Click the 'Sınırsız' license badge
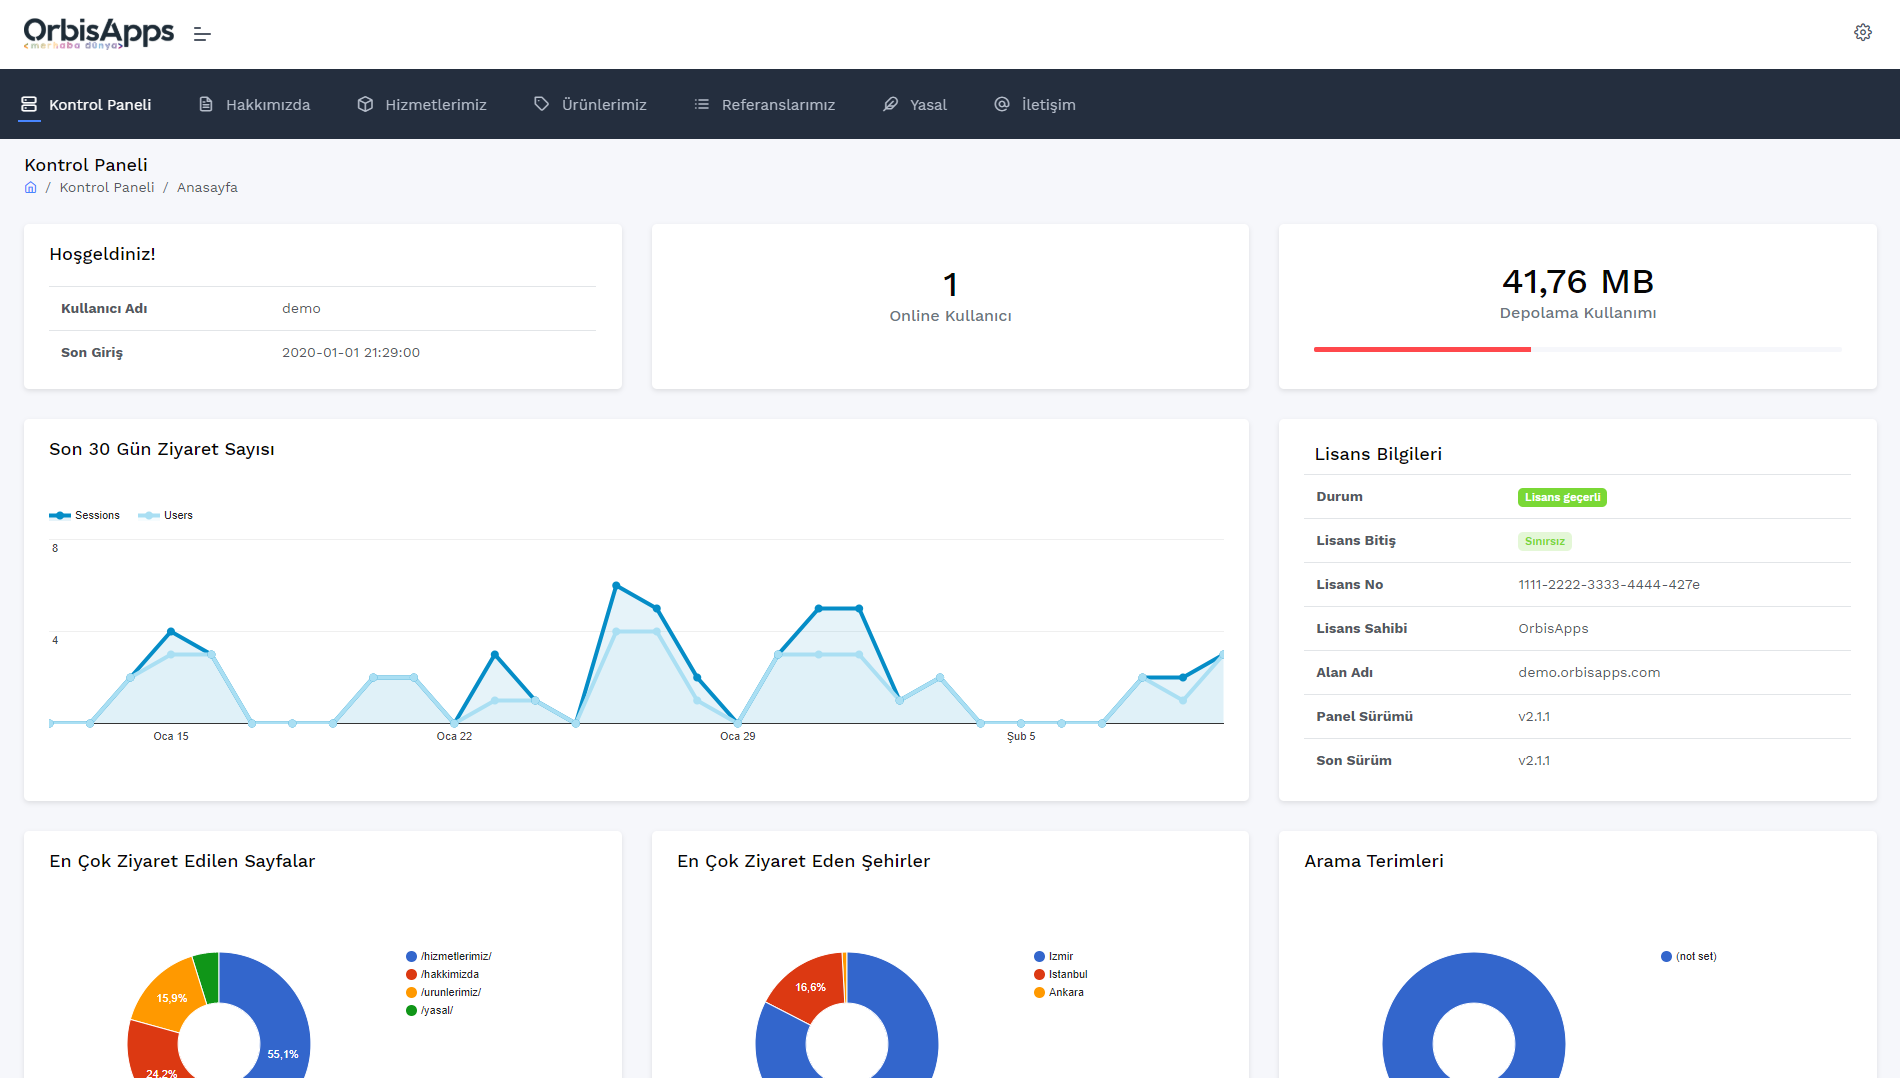This screenshot has width=1900, height=1078. [x=1545, y=541]
